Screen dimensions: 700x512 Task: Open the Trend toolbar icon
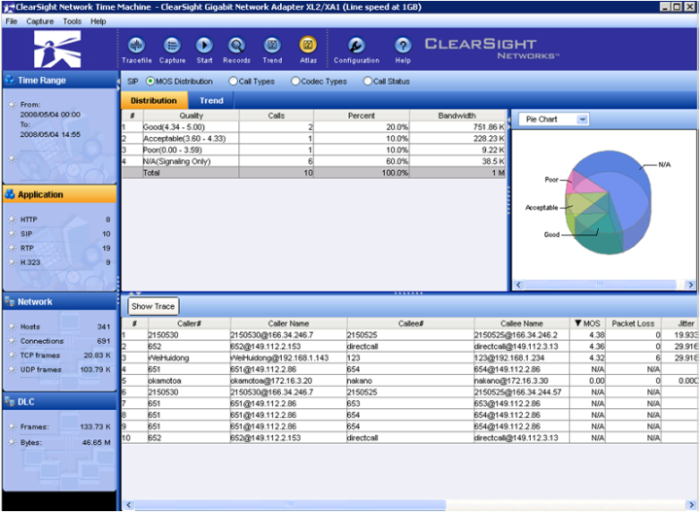[272, 45]
